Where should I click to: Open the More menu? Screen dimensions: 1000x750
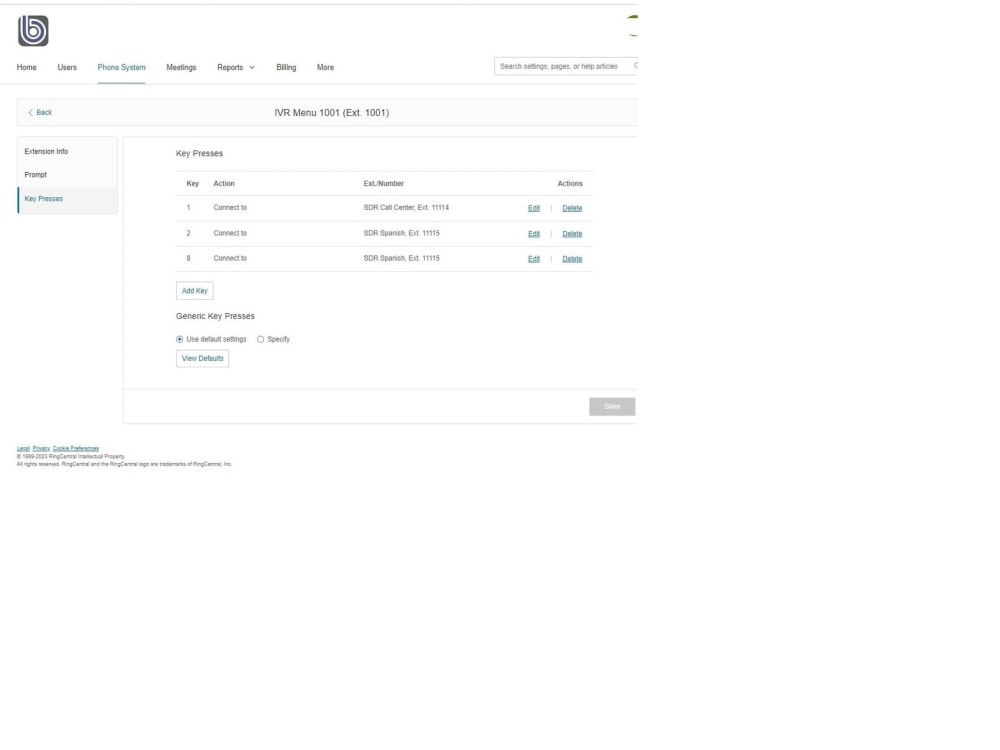click(325, 67)
